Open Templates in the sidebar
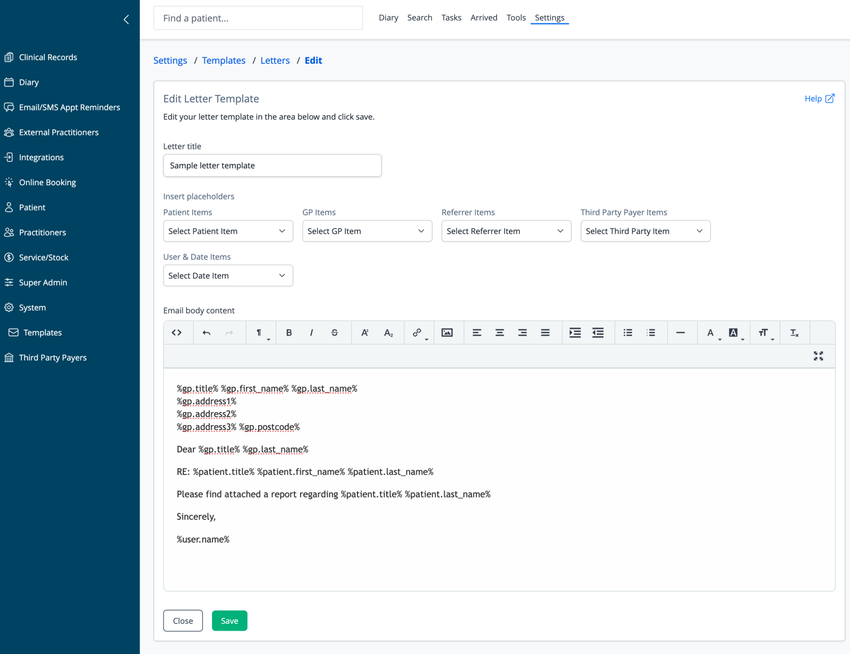This screenshot has width=850, height=654. click(x=42, y=332)
